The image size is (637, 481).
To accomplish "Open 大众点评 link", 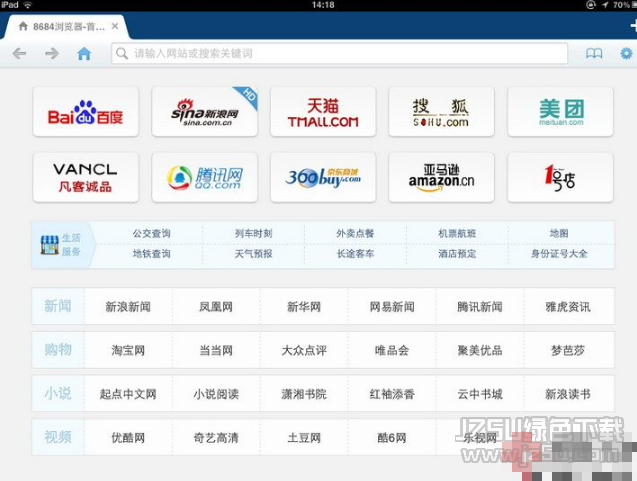I will pyautogui.click(x=304, y=350).
